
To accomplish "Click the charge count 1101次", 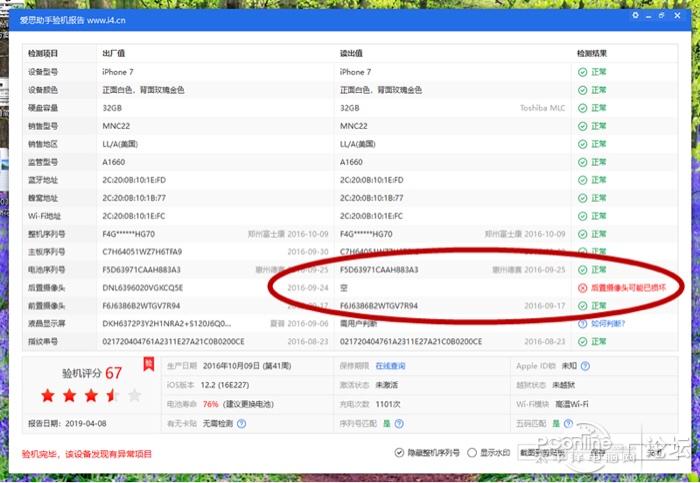I will pyautogui.click(x=388, y=404).
